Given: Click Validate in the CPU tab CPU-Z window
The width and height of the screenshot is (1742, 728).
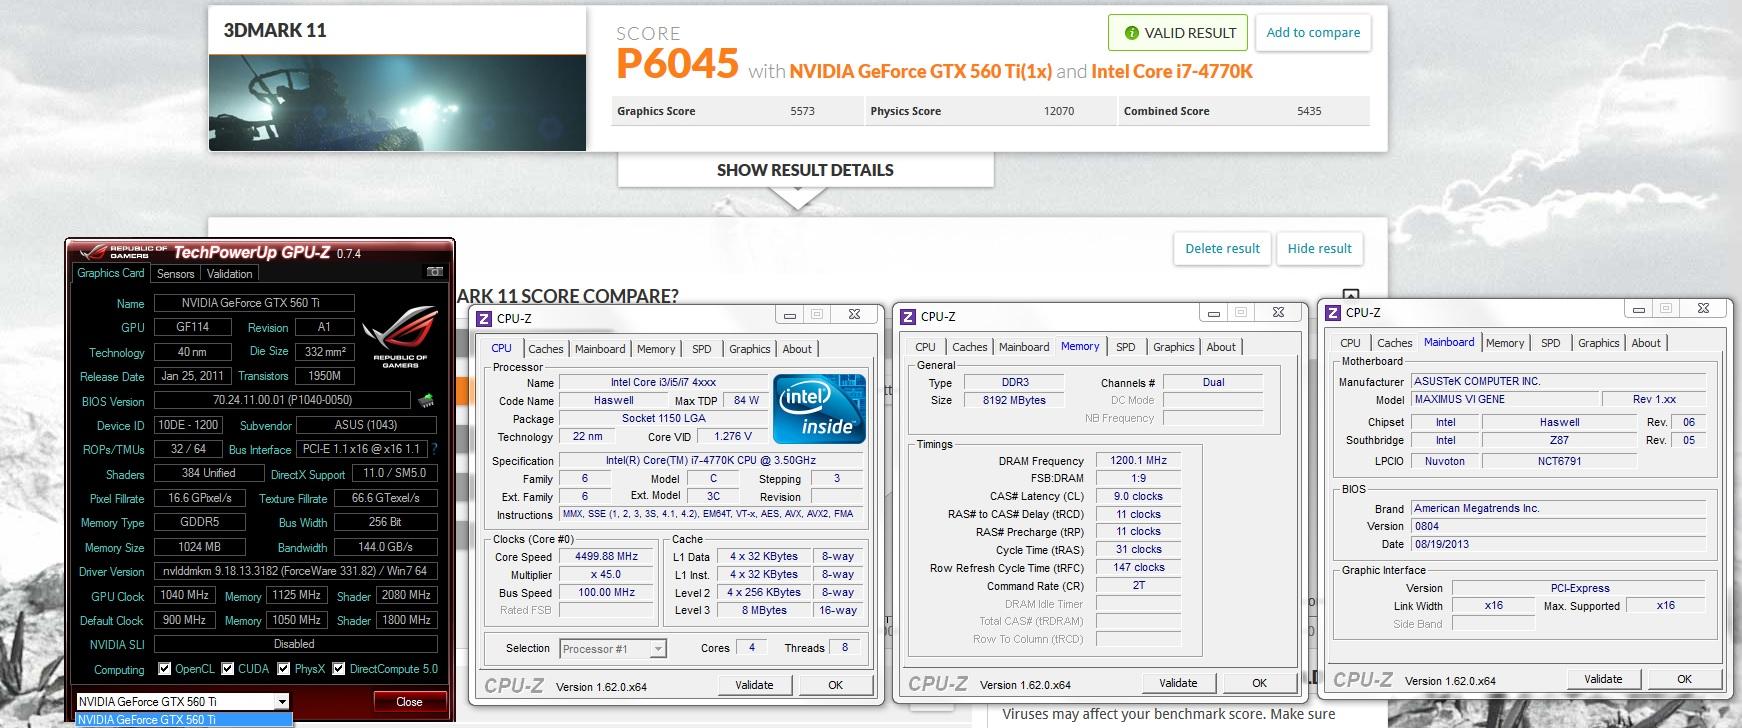Looking at the screenshot, I should point(754,685).
